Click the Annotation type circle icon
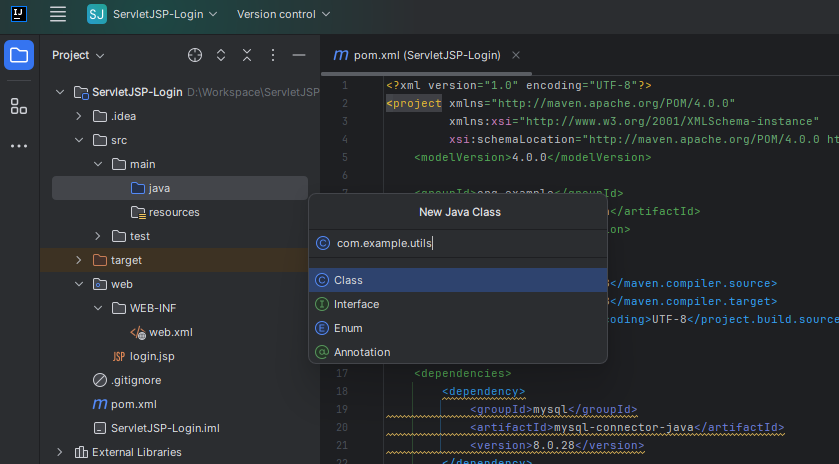The image size is (839, 464). point(322,352)
